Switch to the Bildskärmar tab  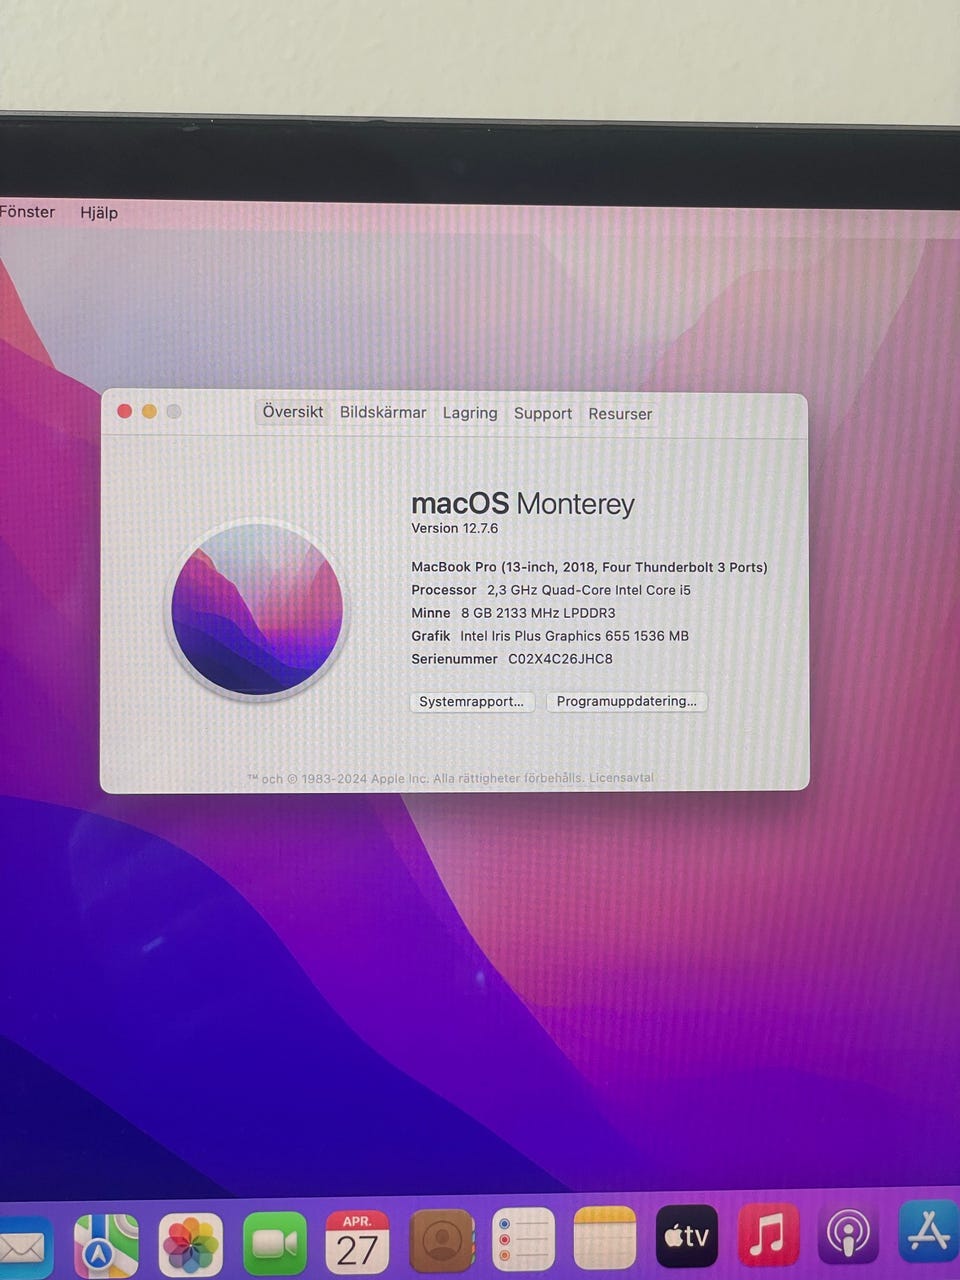tap(383, 412)
